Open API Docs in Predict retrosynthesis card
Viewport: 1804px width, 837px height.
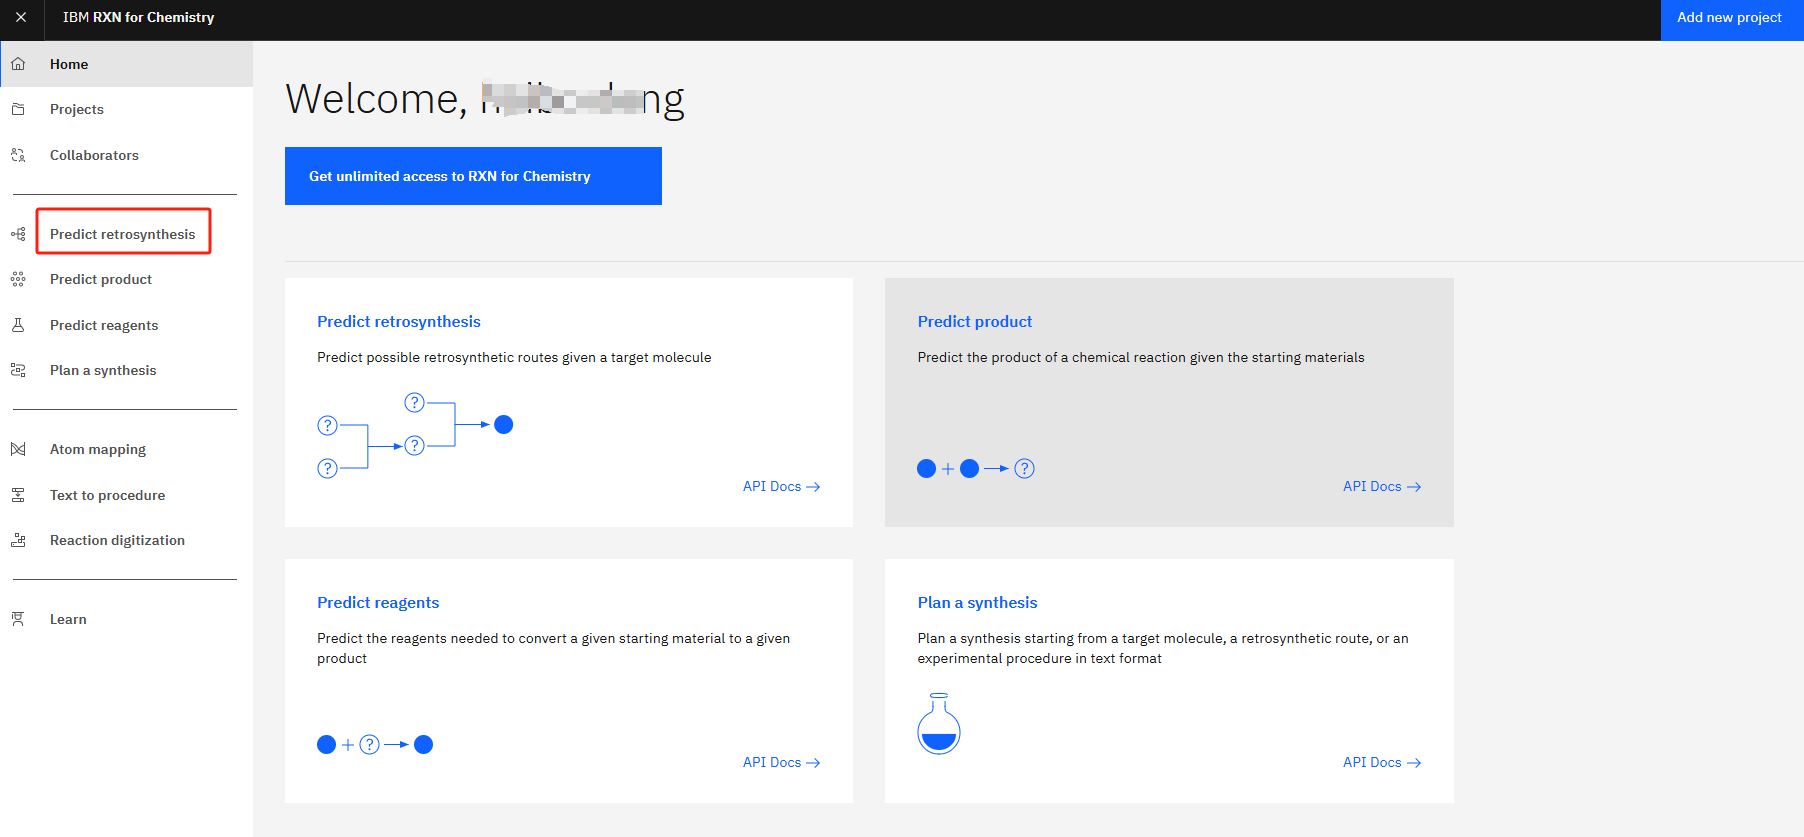tap(781, 486)
